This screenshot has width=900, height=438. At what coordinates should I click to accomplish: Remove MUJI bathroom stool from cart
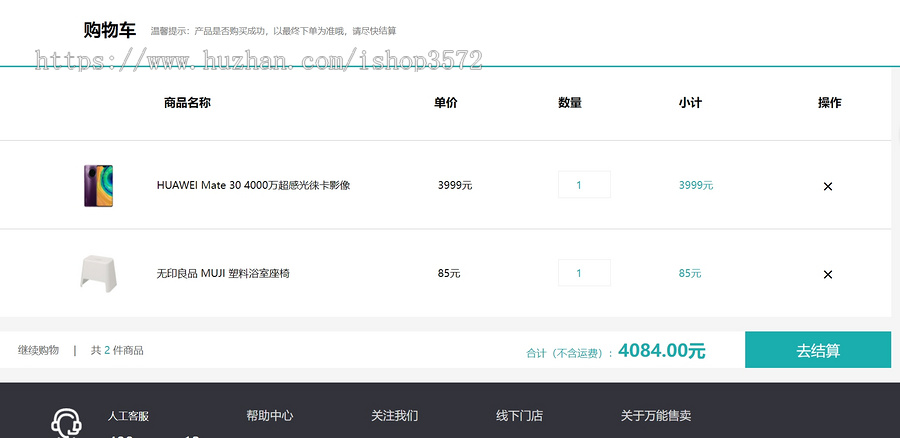pyautogui.click(x=828, y=274)
